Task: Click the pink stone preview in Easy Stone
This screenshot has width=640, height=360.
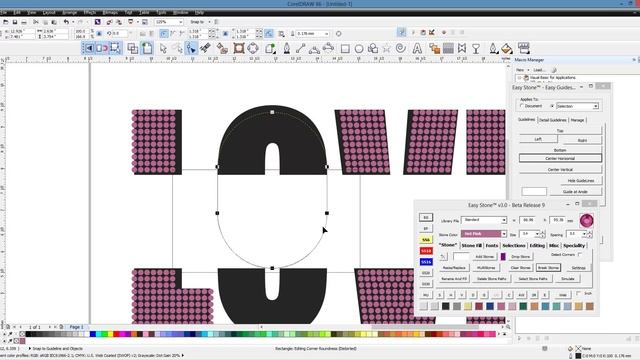Action: click(x=587, y=220)
